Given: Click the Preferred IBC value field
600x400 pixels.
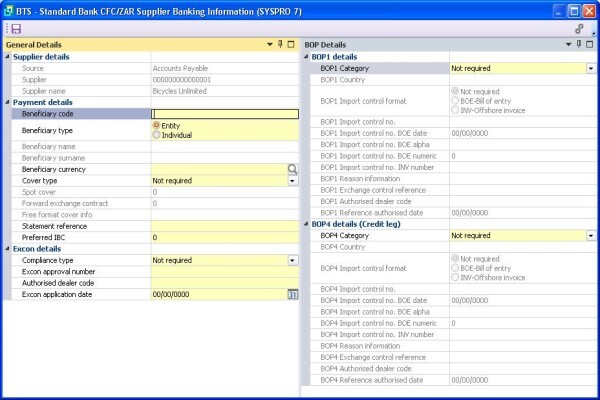Looking at the screenshot, I should point(225,238).
